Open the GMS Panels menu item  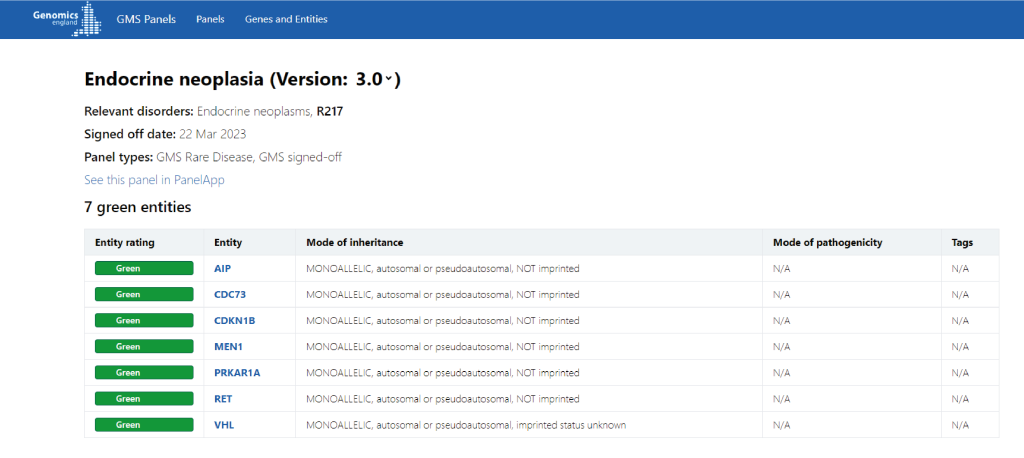tap(146, 19)
